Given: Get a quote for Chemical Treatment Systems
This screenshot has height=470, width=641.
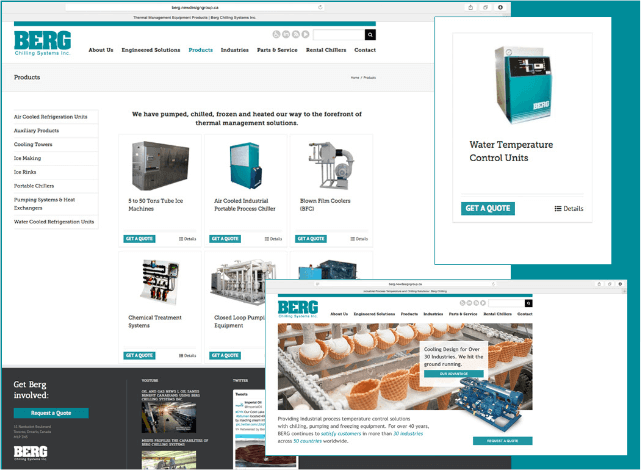Looking at the screenshot, I should coord(139,356).
